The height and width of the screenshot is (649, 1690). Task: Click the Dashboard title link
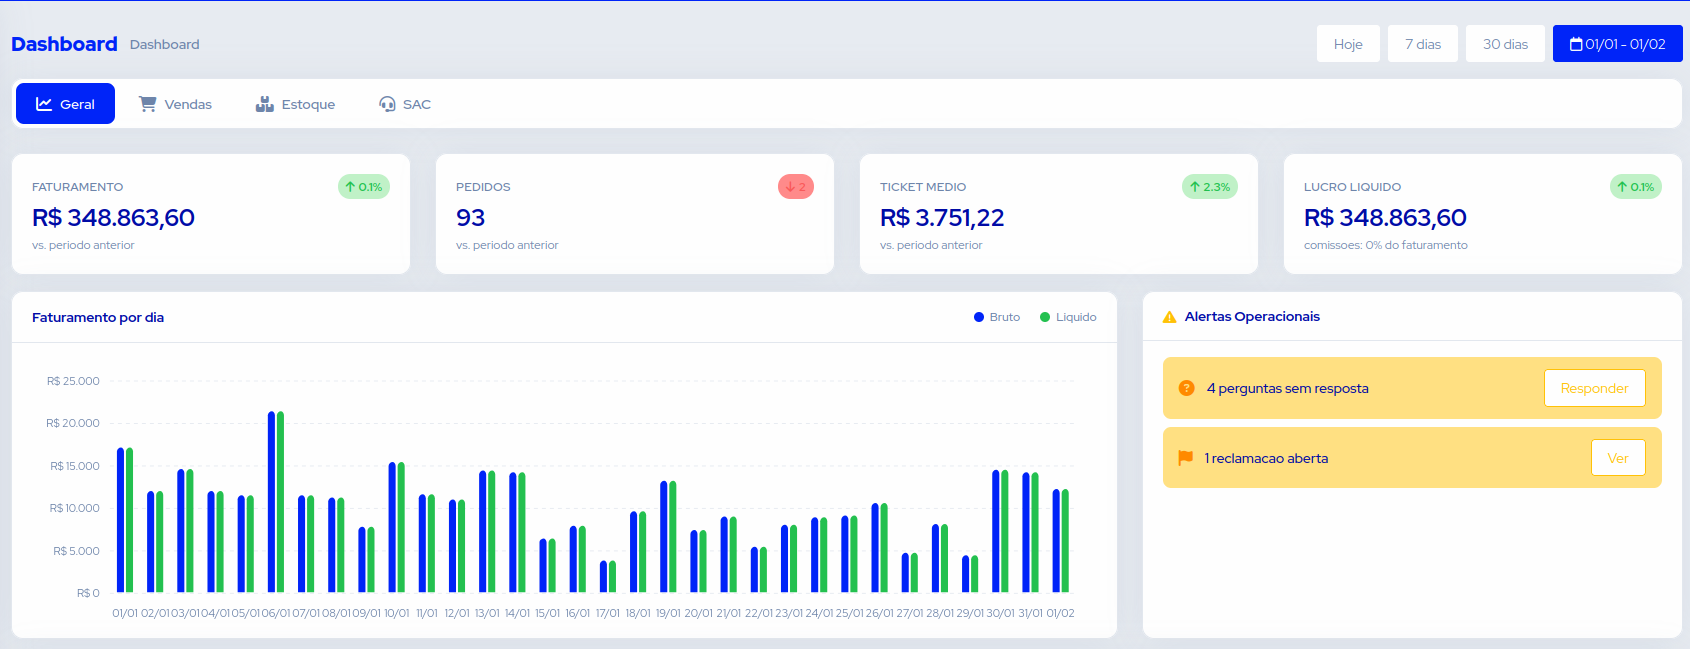coord(64,44)
